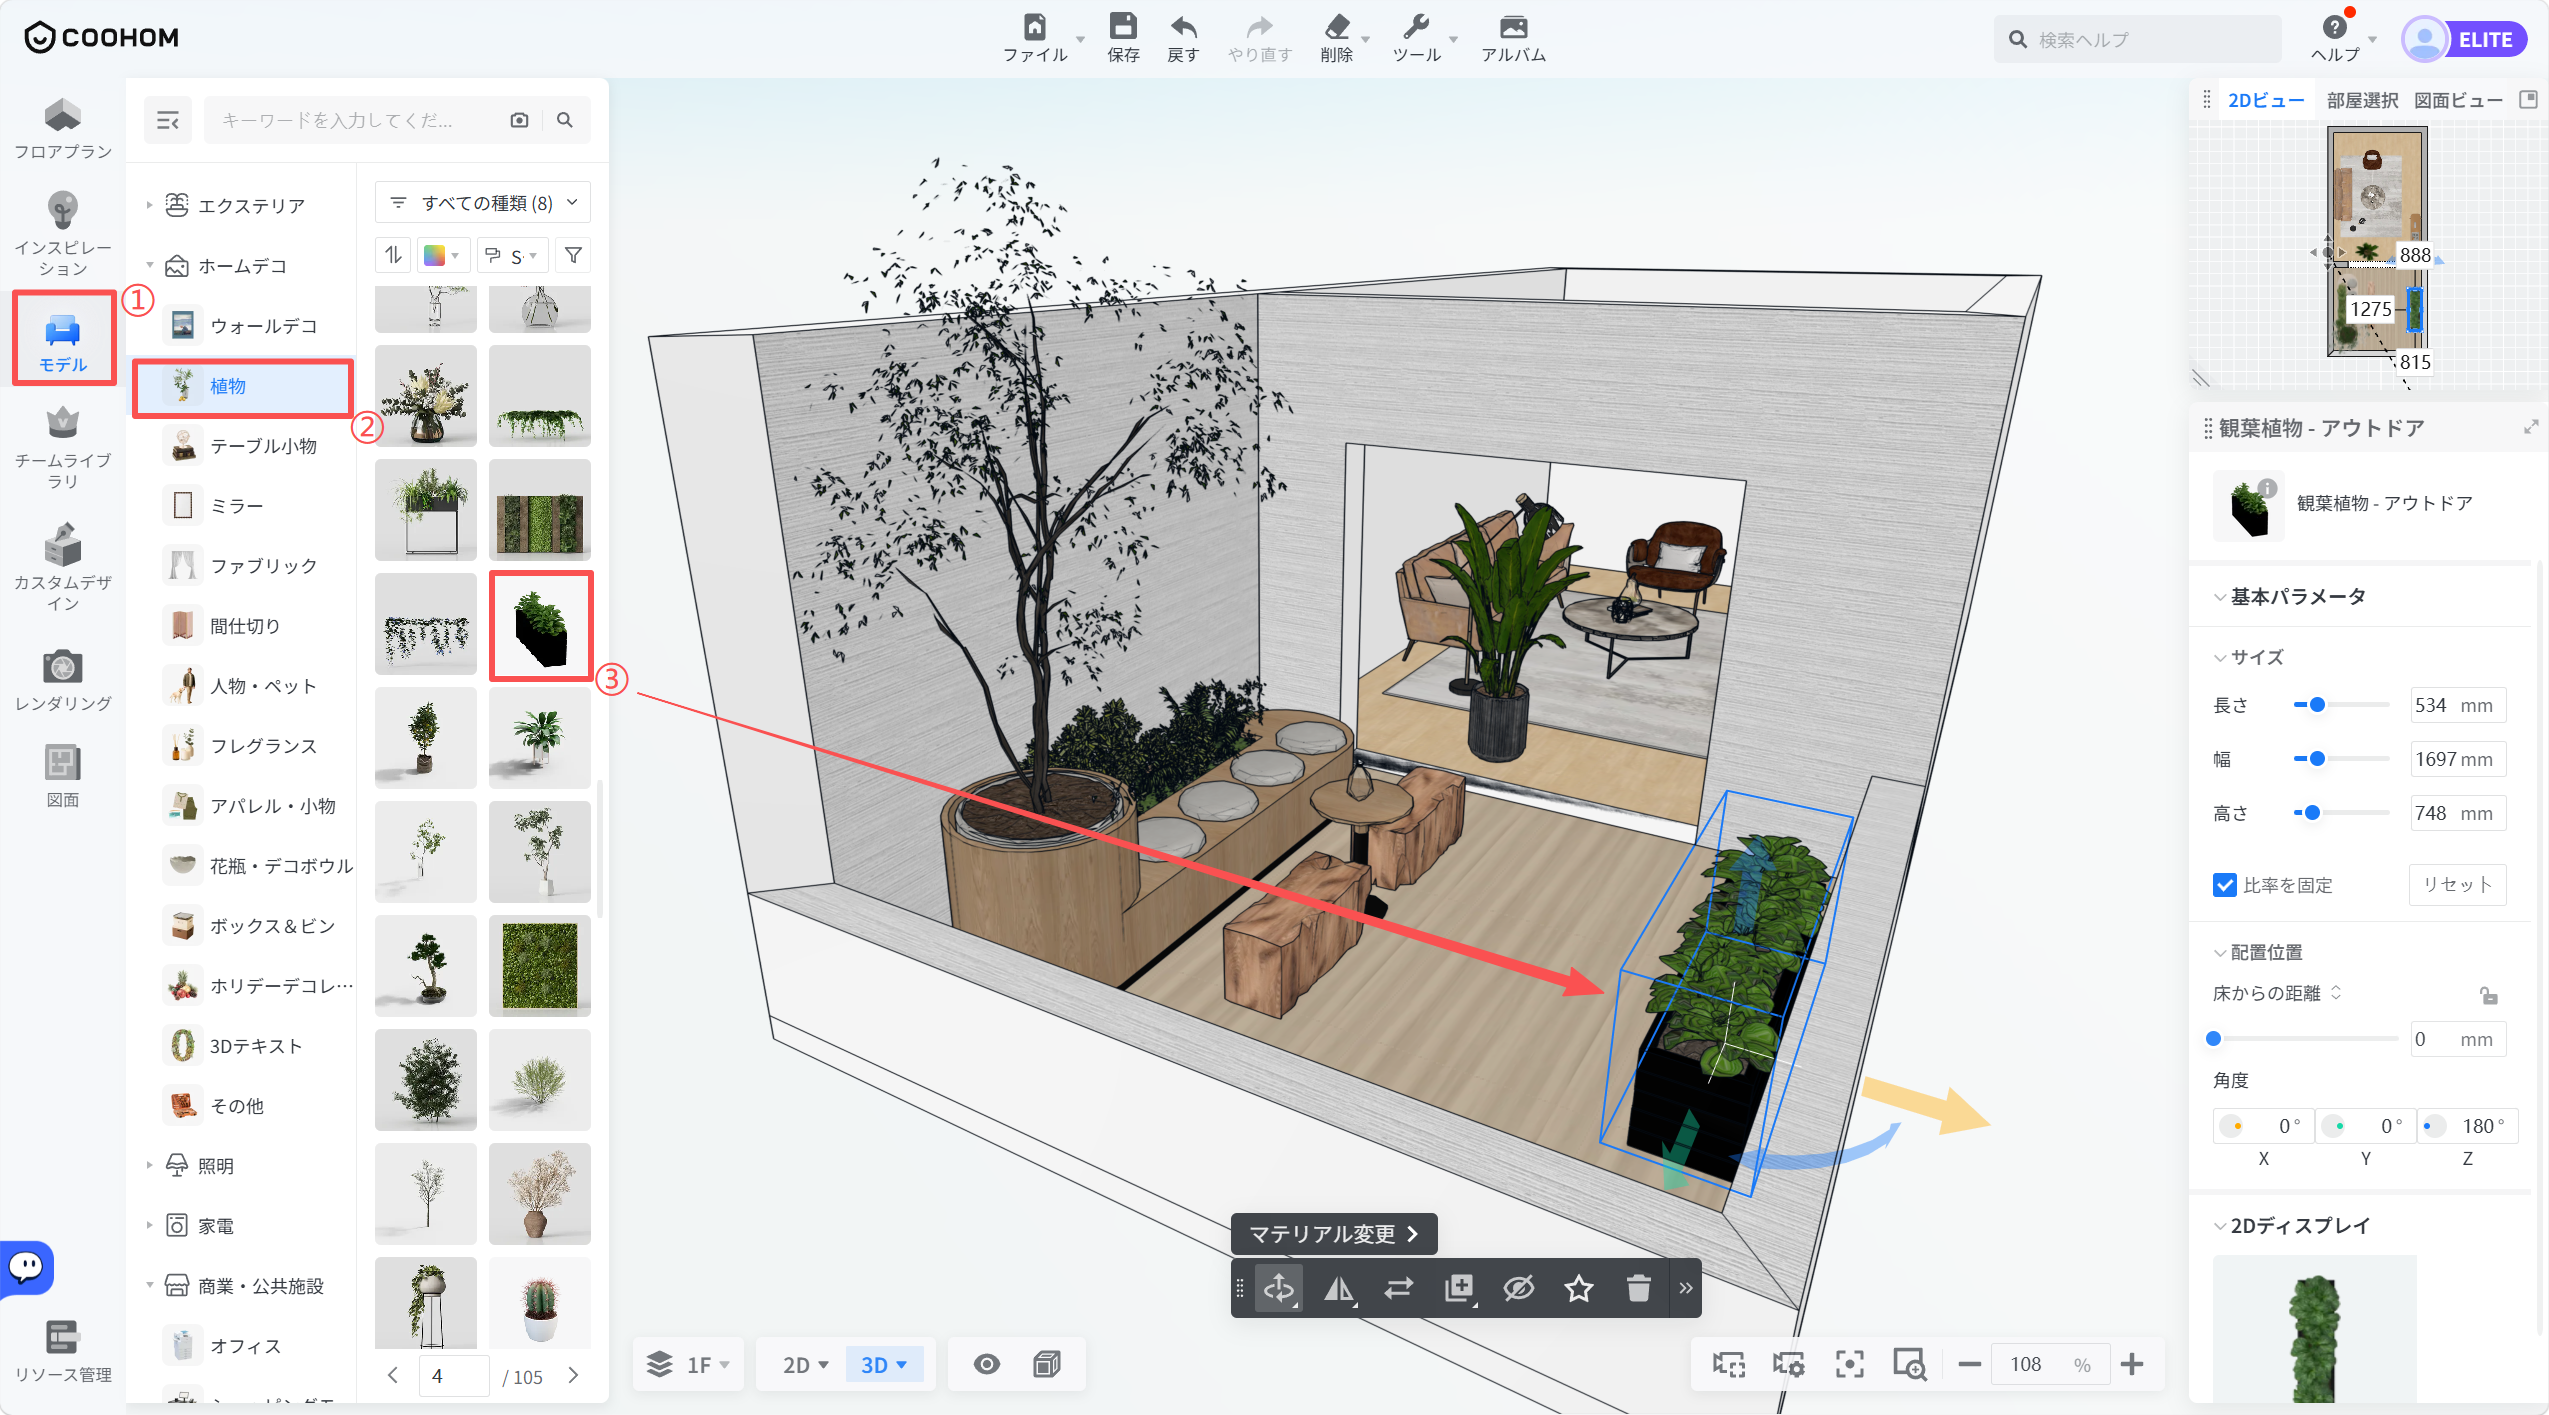
Task: Zoom in with the plus button
Action: point(2131,1364)
